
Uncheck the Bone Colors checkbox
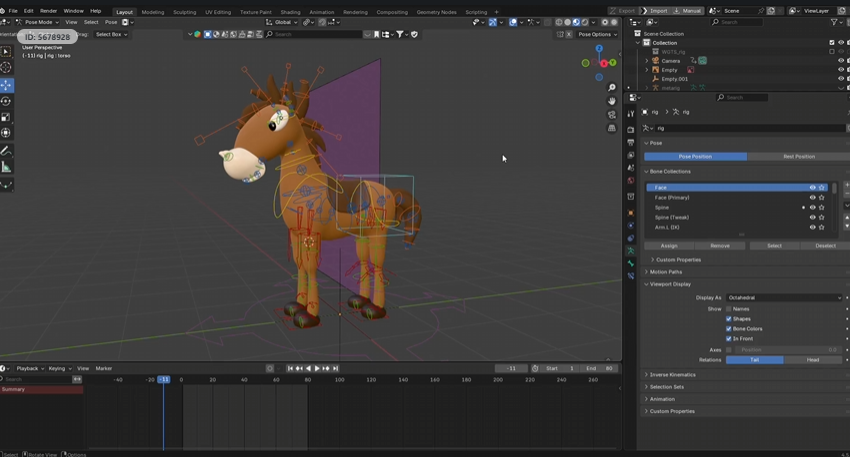[728, 329]
